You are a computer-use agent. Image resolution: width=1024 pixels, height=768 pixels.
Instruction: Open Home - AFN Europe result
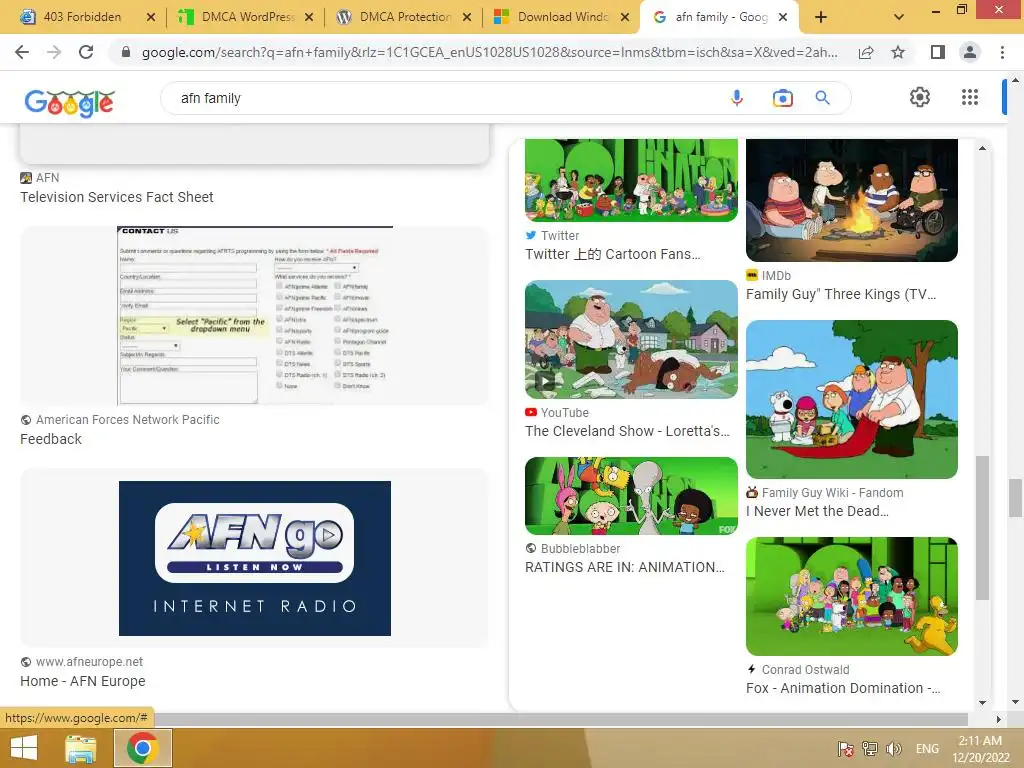point(82,681)
